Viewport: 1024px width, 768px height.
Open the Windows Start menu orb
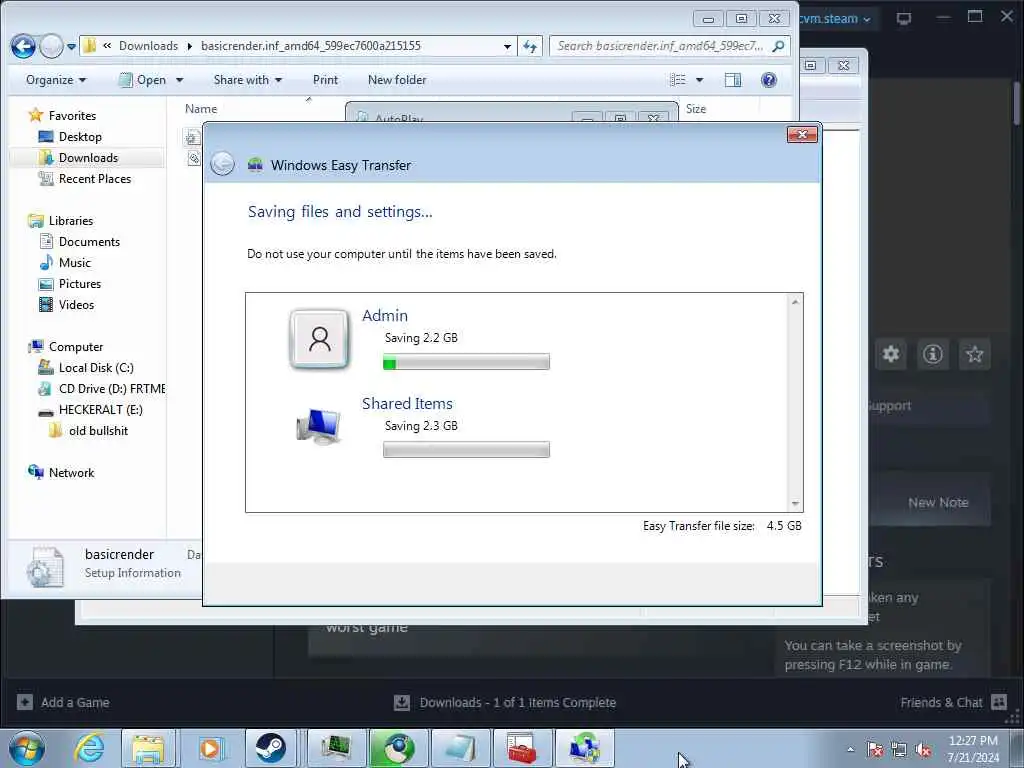pyautogui.click(x=27, y=749)
